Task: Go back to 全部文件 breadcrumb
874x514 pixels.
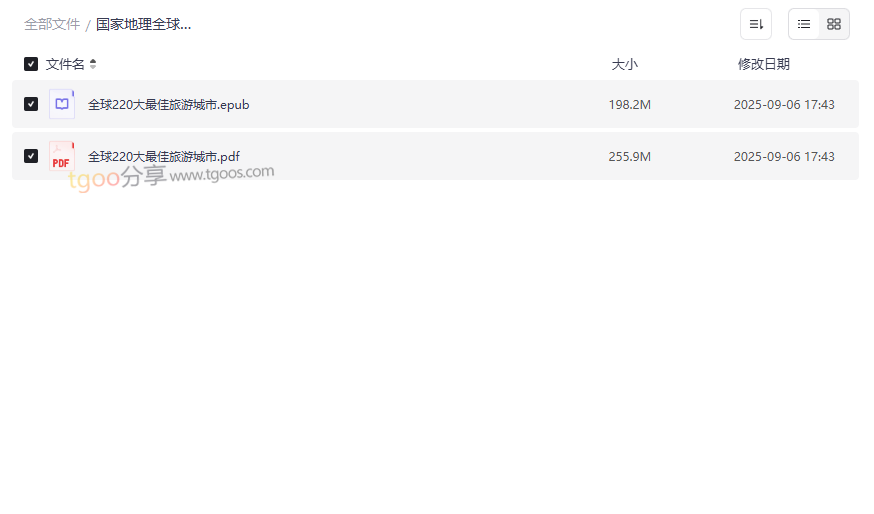Action: pyautogui.click(x=52, y=25)
